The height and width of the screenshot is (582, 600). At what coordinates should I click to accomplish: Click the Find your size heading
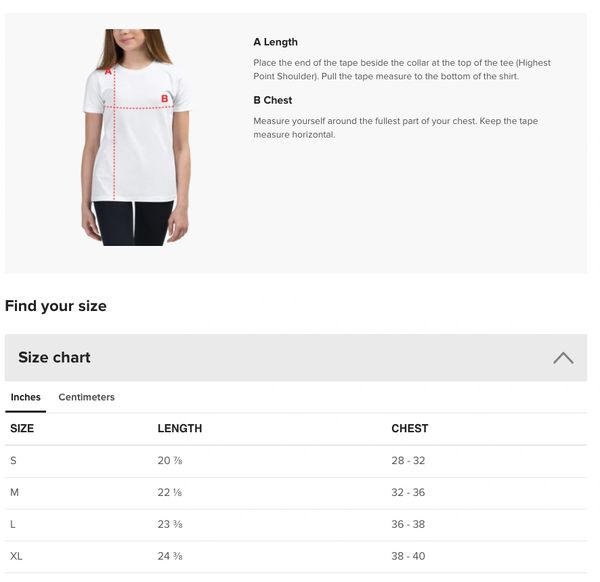tap(56, 306)
